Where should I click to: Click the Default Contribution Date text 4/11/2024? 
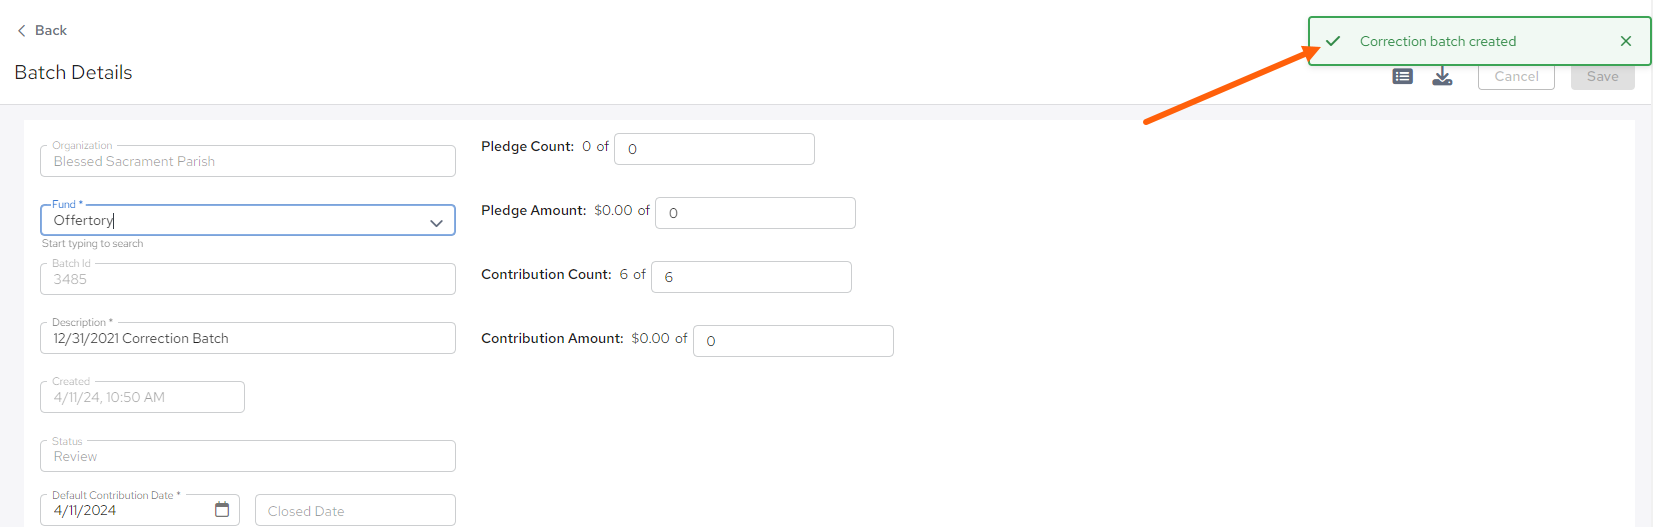(85, 510)
